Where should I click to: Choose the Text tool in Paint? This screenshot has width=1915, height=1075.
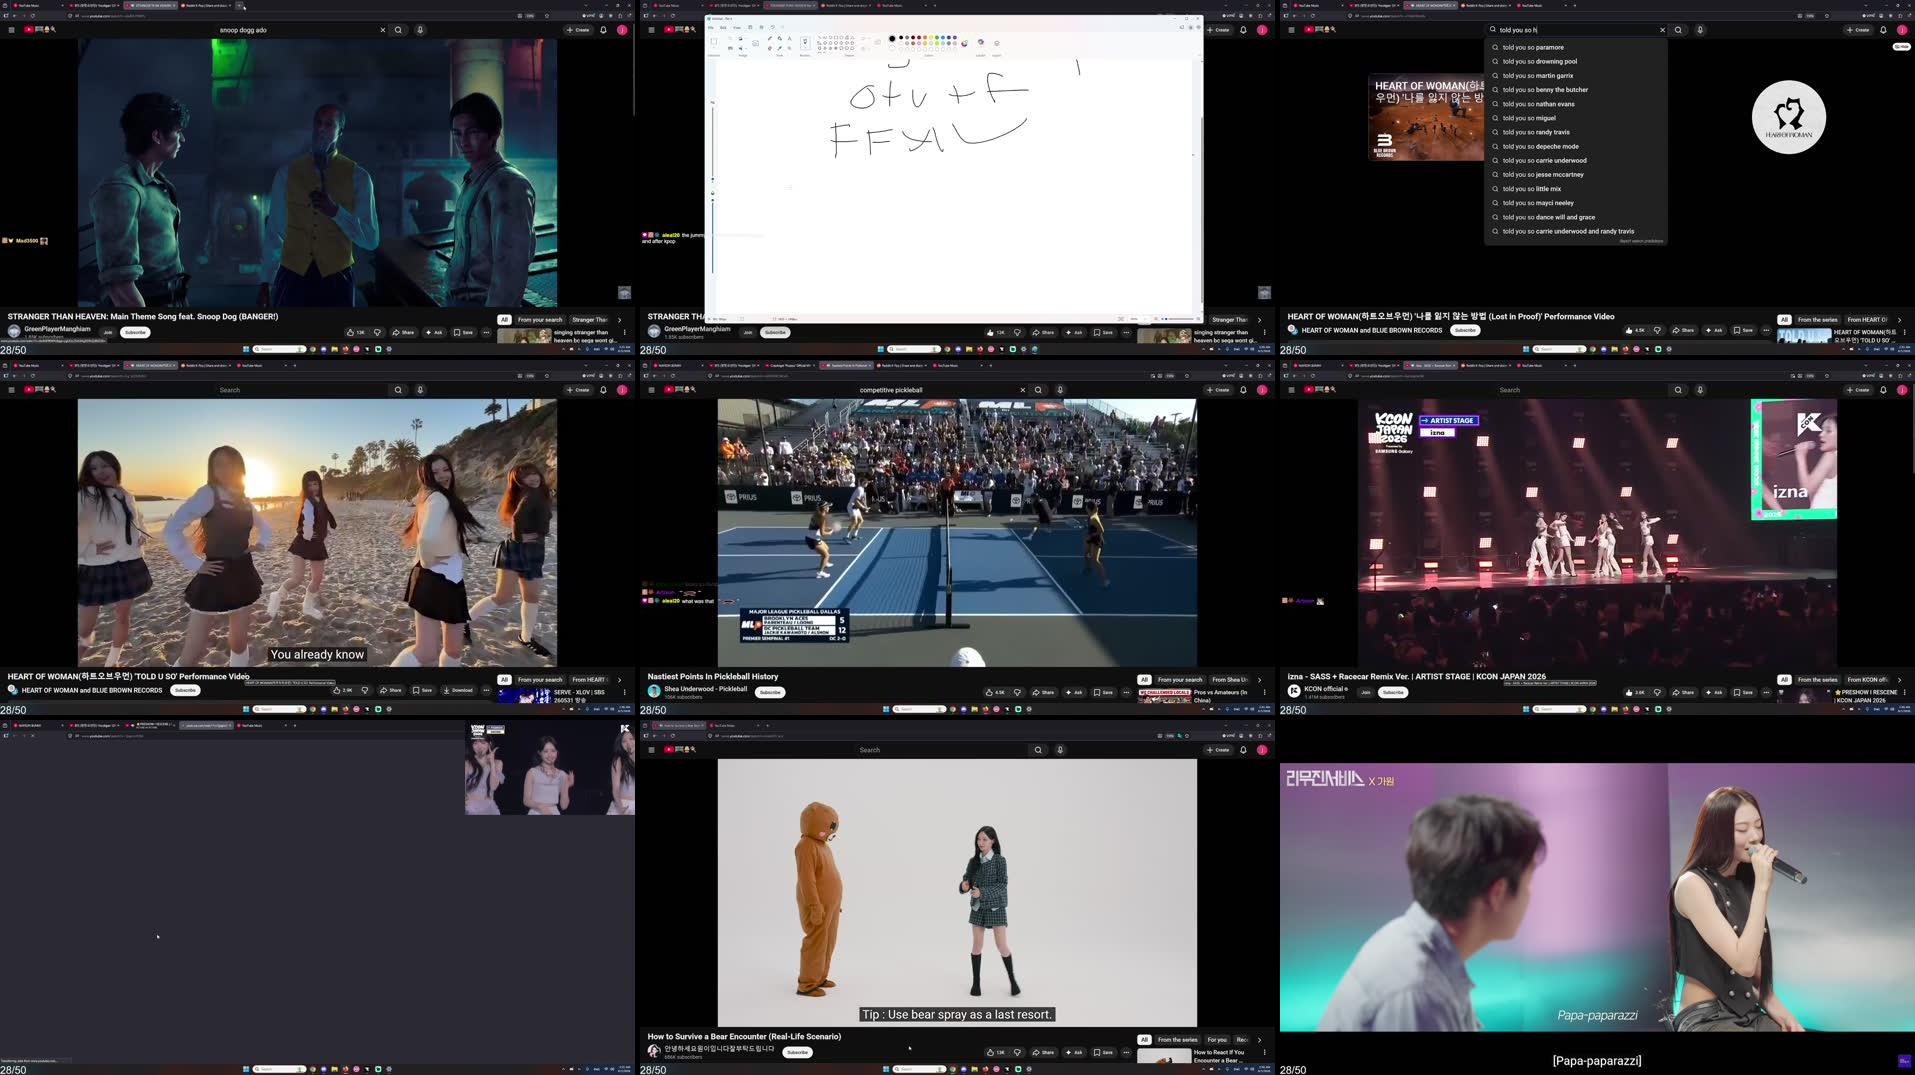[789, 39]
